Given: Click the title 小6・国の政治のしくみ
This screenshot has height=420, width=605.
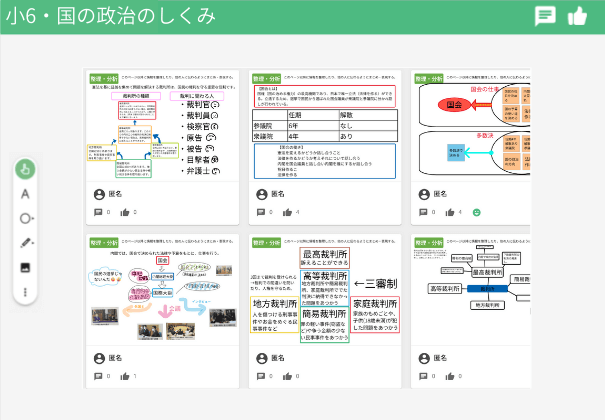Looking at the screenshot, I should [109, 16].
